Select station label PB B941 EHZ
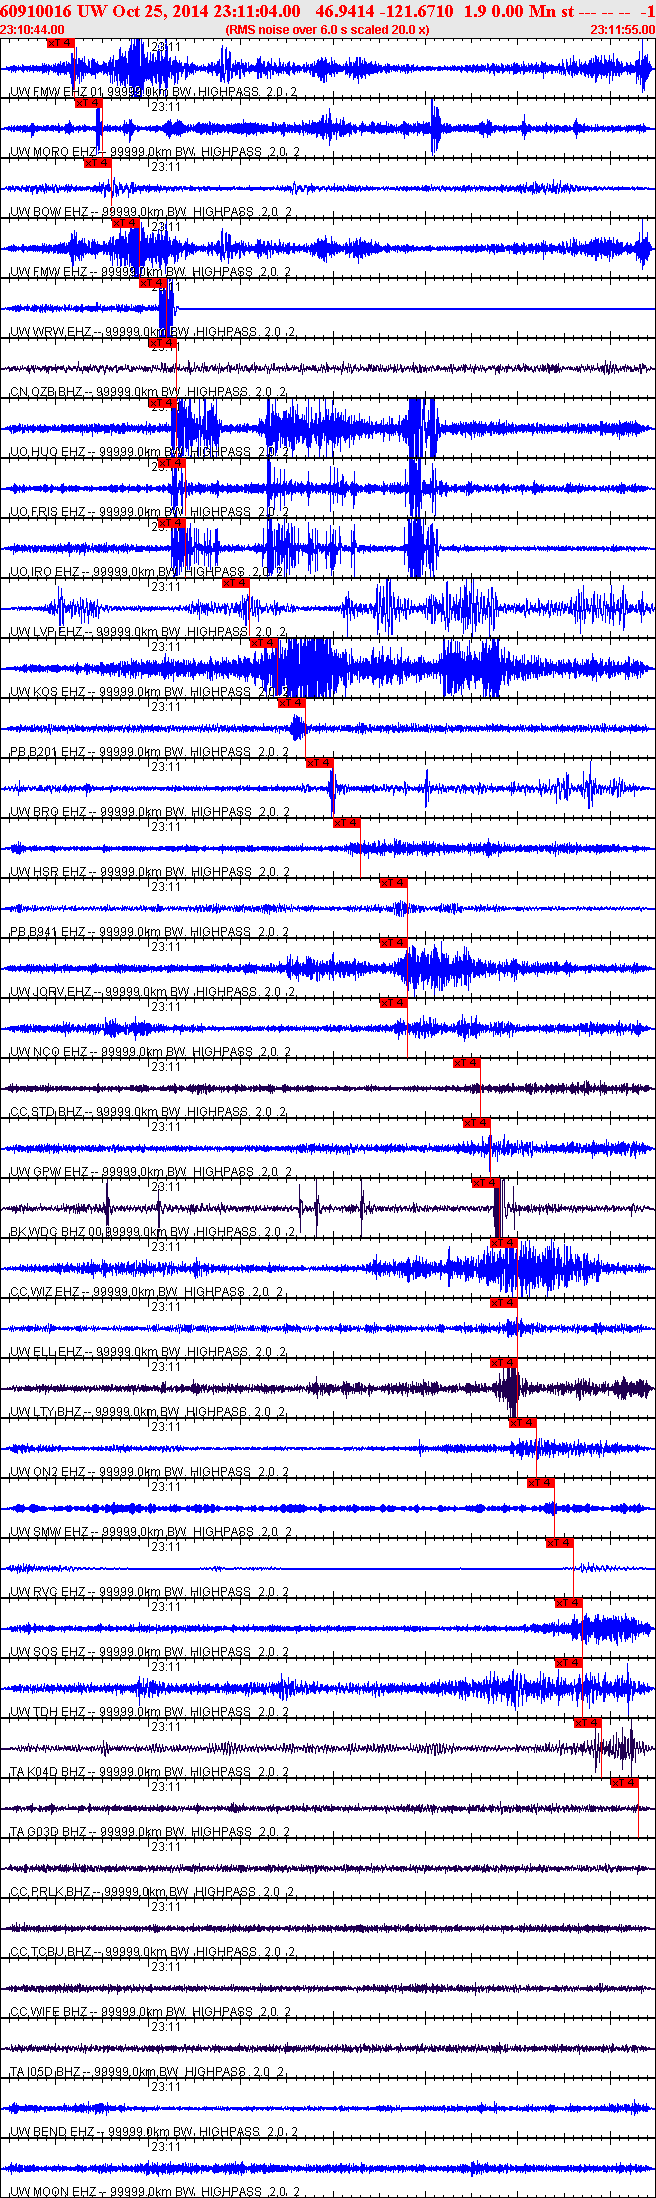 pyautogui.click(x=48, y=932)
